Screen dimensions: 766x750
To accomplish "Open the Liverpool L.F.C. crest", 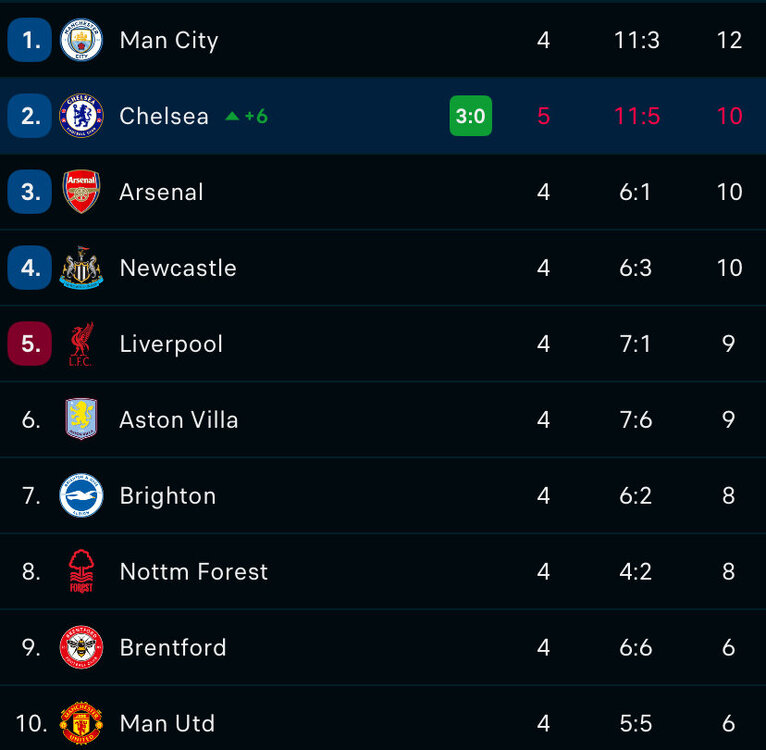I will 81,343.
